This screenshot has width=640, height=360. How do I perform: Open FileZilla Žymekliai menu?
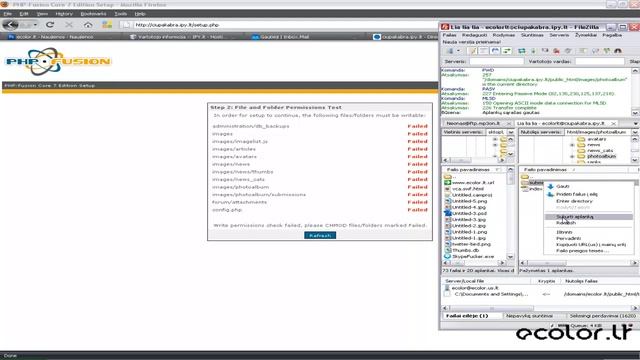(x=586, y=35)
